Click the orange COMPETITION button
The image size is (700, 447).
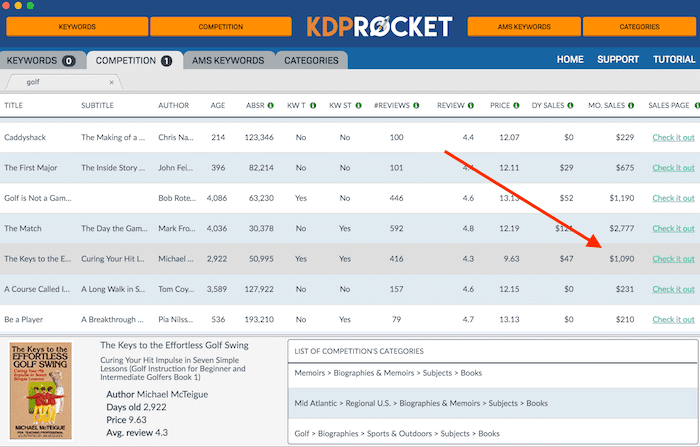221,27
